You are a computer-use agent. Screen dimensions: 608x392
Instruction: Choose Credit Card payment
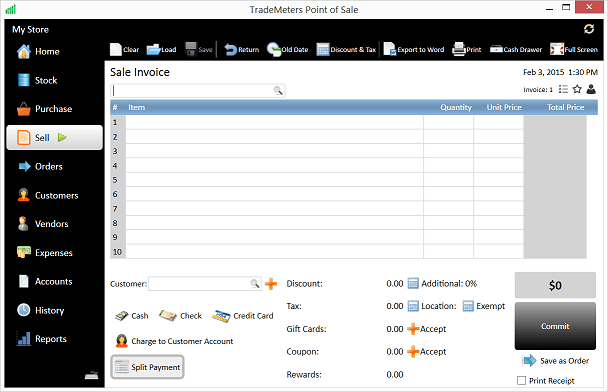[x=243, y=316]
